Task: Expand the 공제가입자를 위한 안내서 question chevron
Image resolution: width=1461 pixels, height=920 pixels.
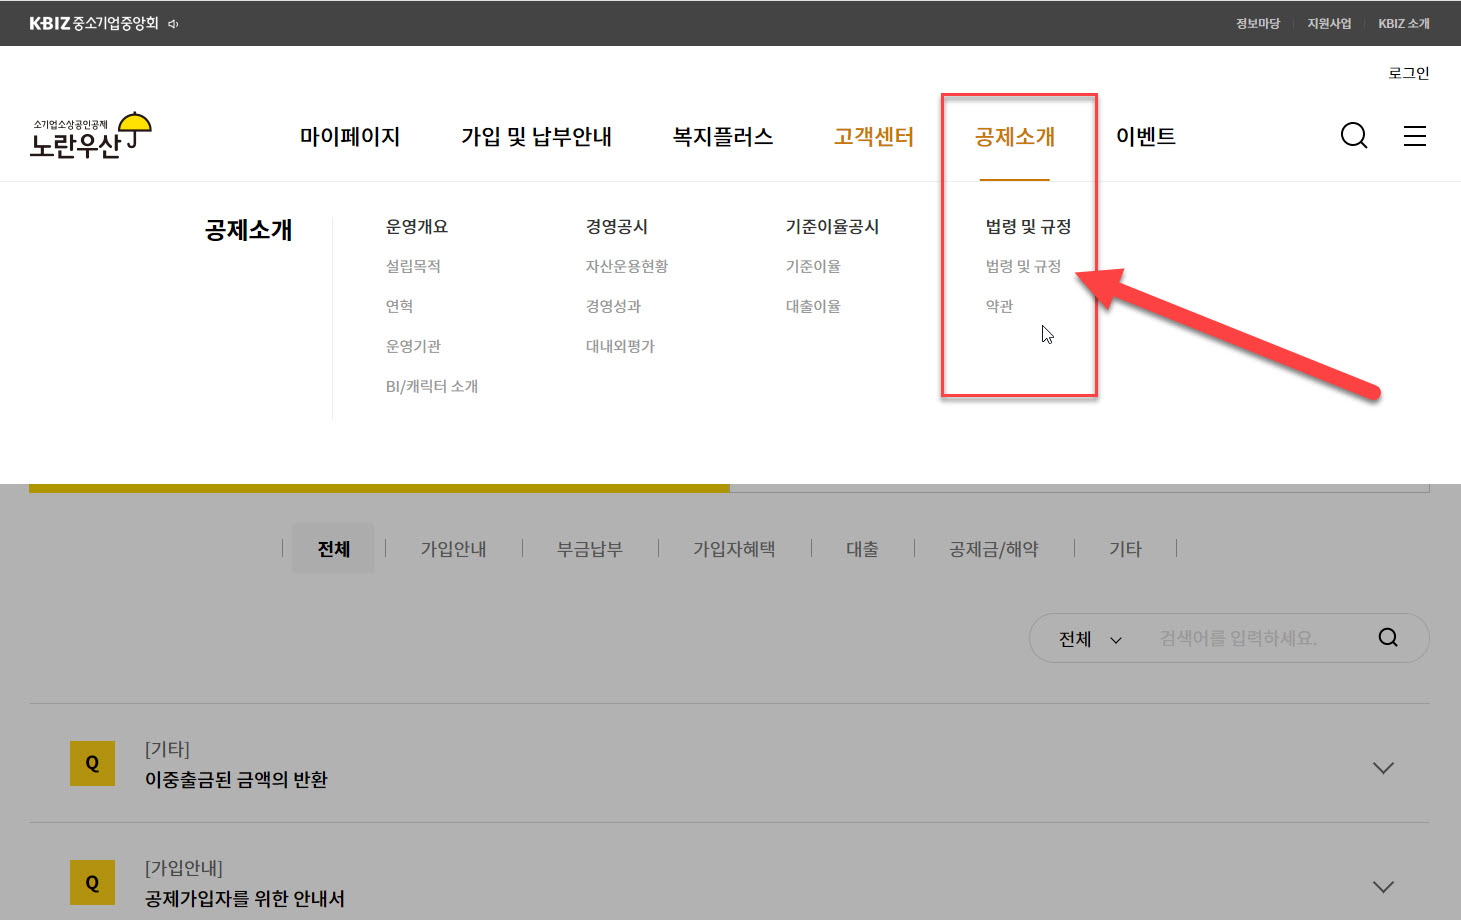Action: click(x=1383, y=887)
